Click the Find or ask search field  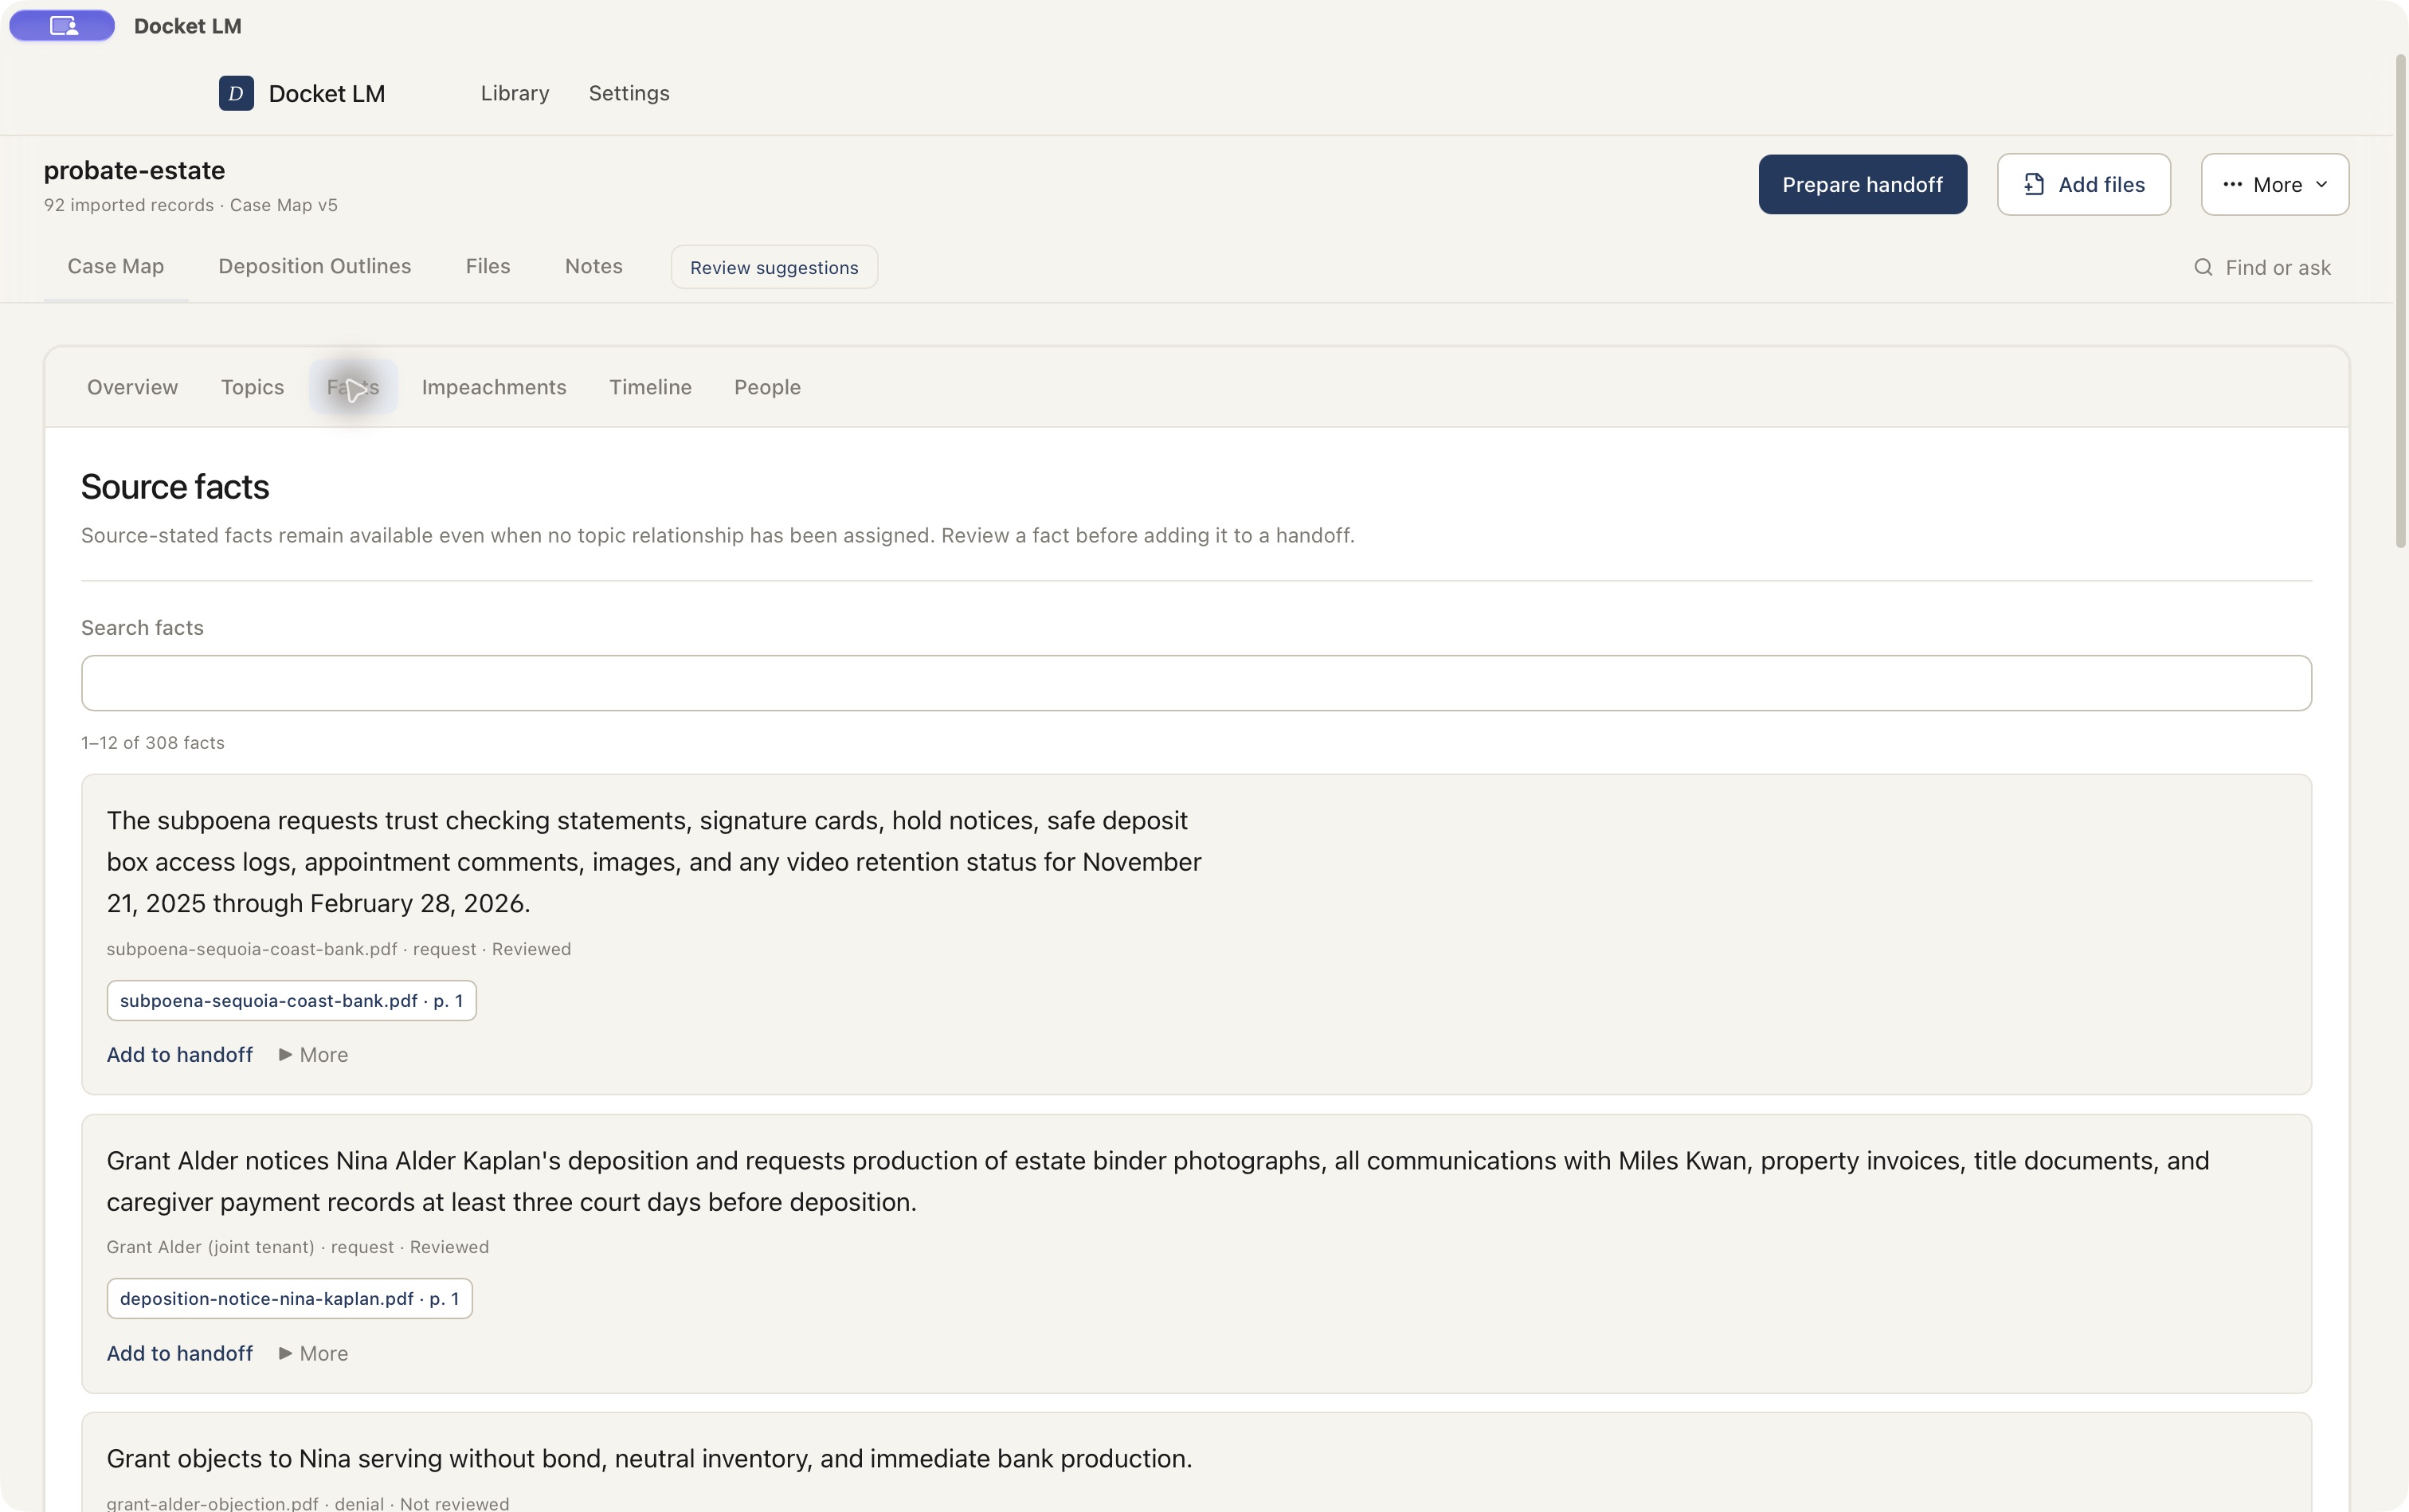coord(2263,267)
